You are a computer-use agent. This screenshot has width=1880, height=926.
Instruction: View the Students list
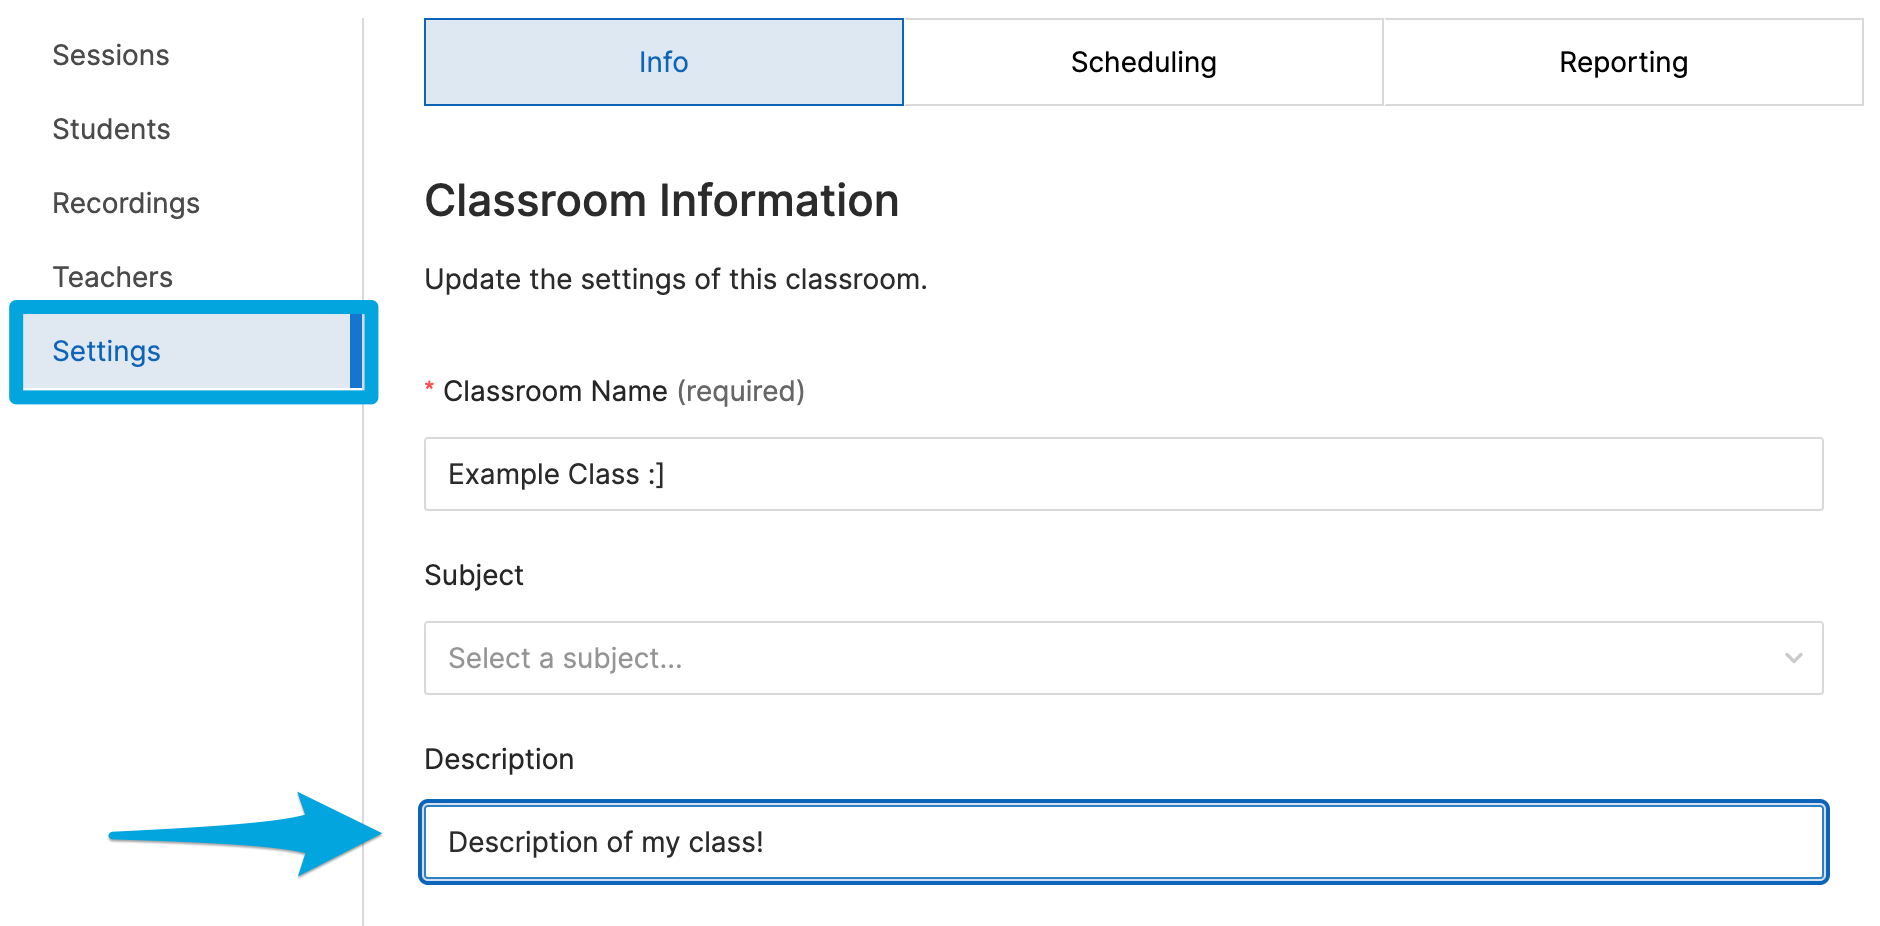(x=111, y=129)
